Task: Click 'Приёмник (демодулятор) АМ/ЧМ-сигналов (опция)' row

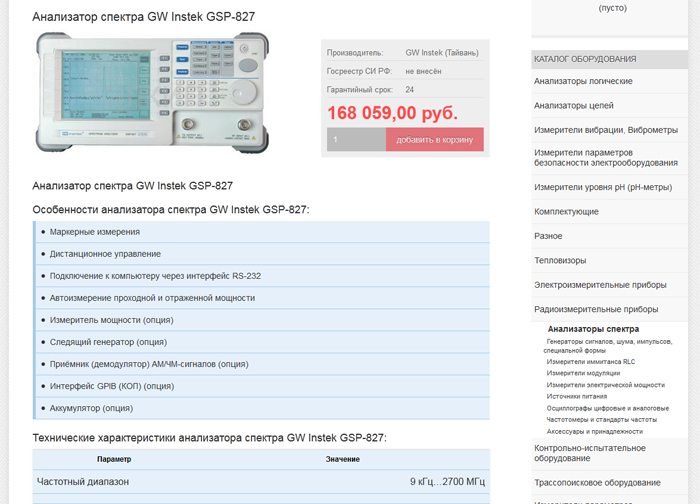Action: pyautogui.click(x=262, y=364)
